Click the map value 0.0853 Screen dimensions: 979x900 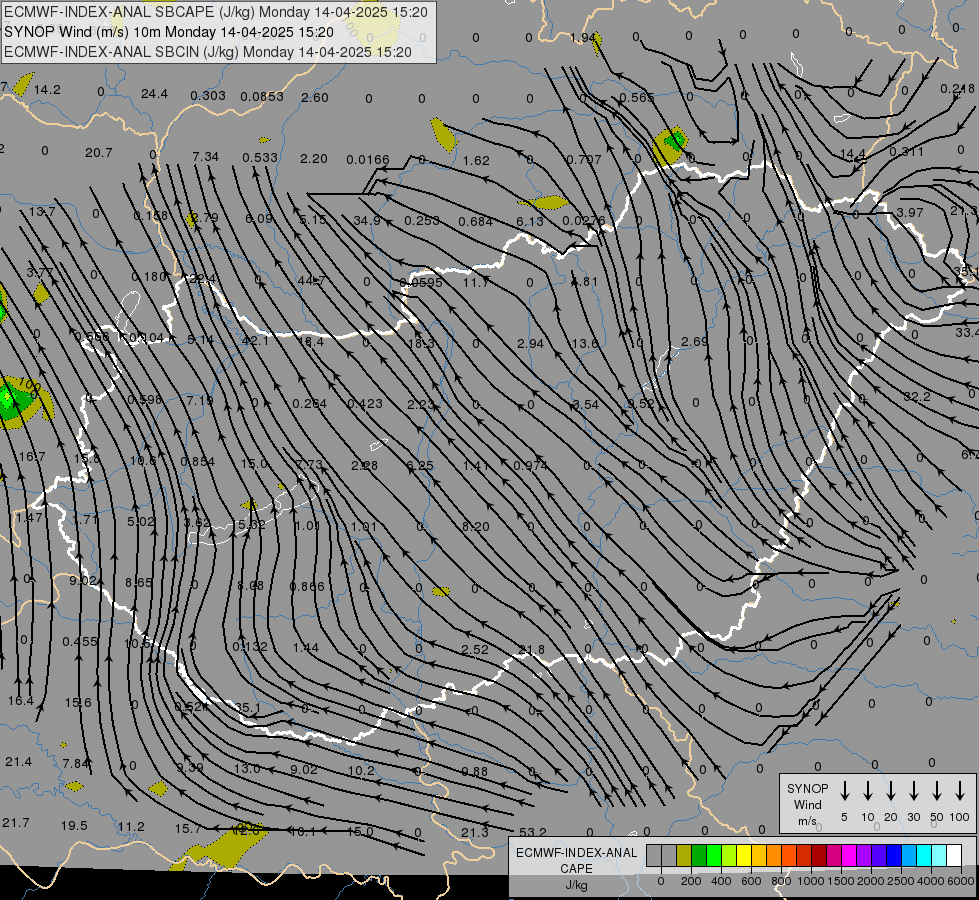pyautogui.click(x=262, y=97)
